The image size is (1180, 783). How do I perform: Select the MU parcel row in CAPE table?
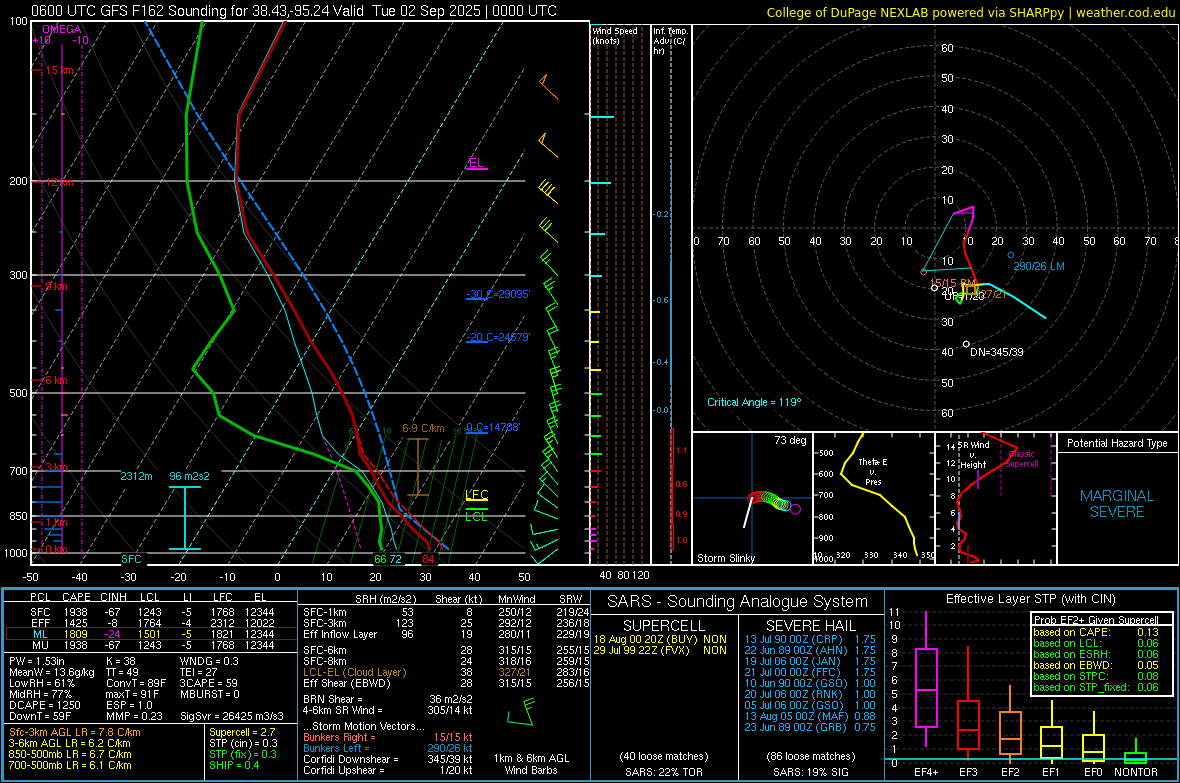[x=151, y=645]
